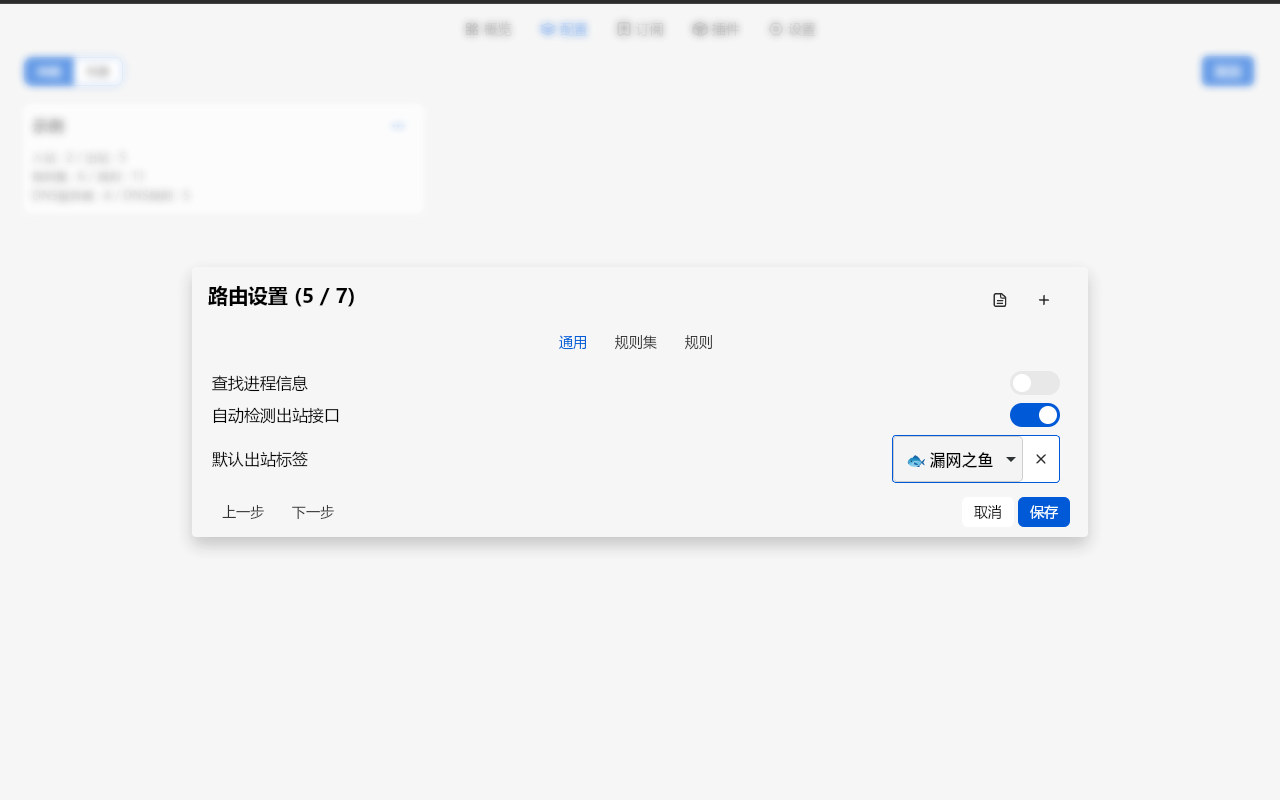Click the blue 保存 button
The image size is (1280, 800).
coord(1044,512)
